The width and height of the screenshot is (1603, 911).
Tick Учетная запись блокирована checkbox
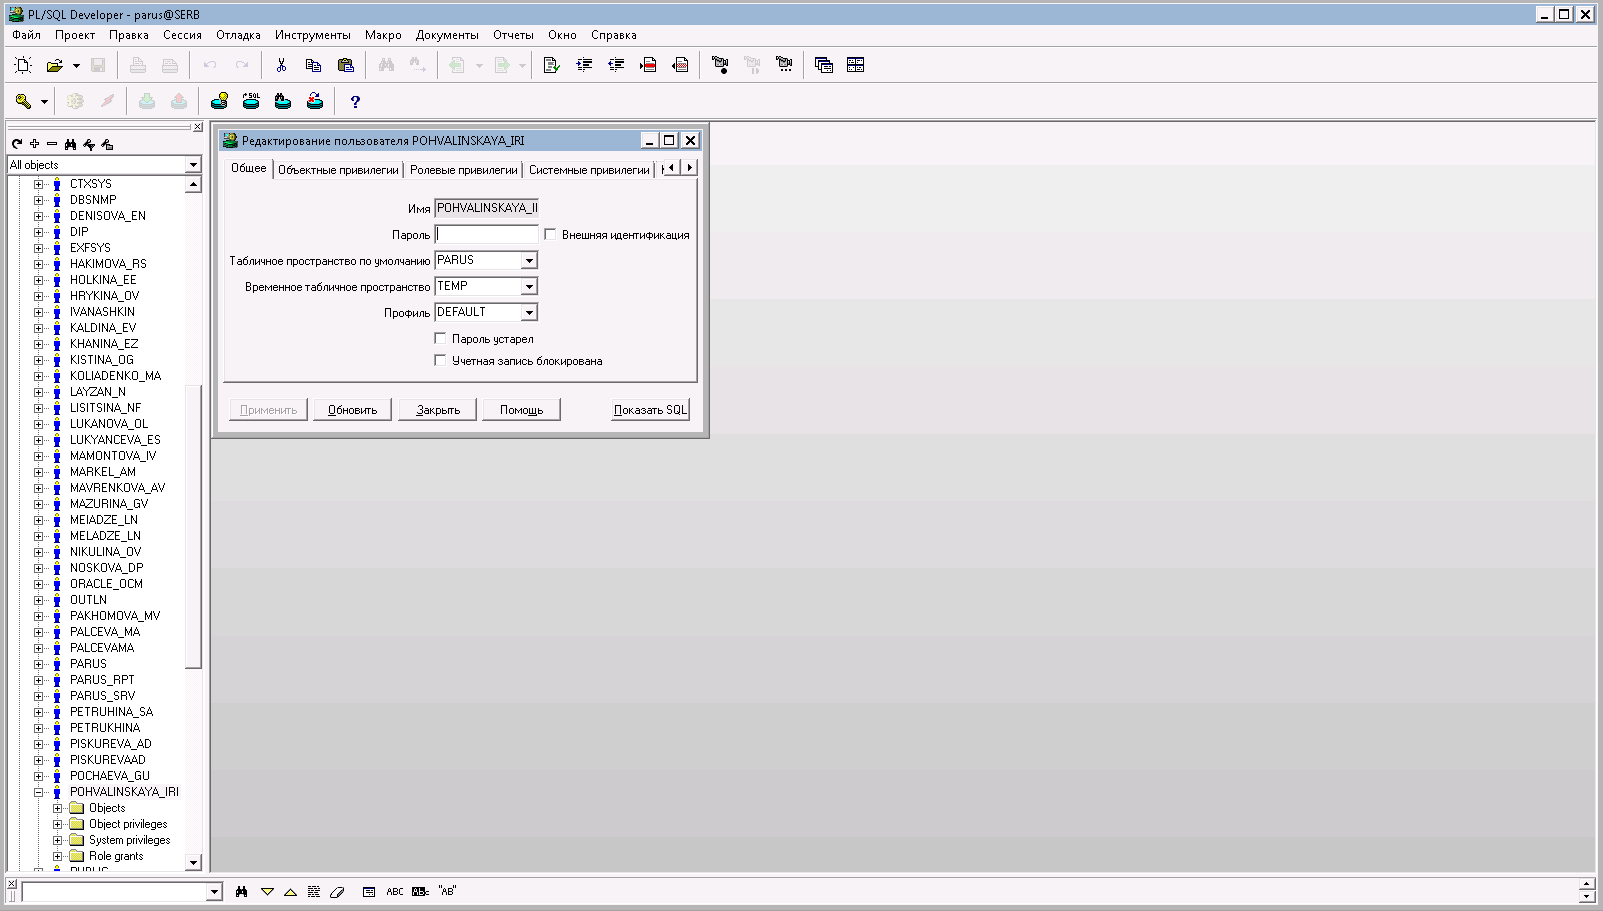(440, 360)
